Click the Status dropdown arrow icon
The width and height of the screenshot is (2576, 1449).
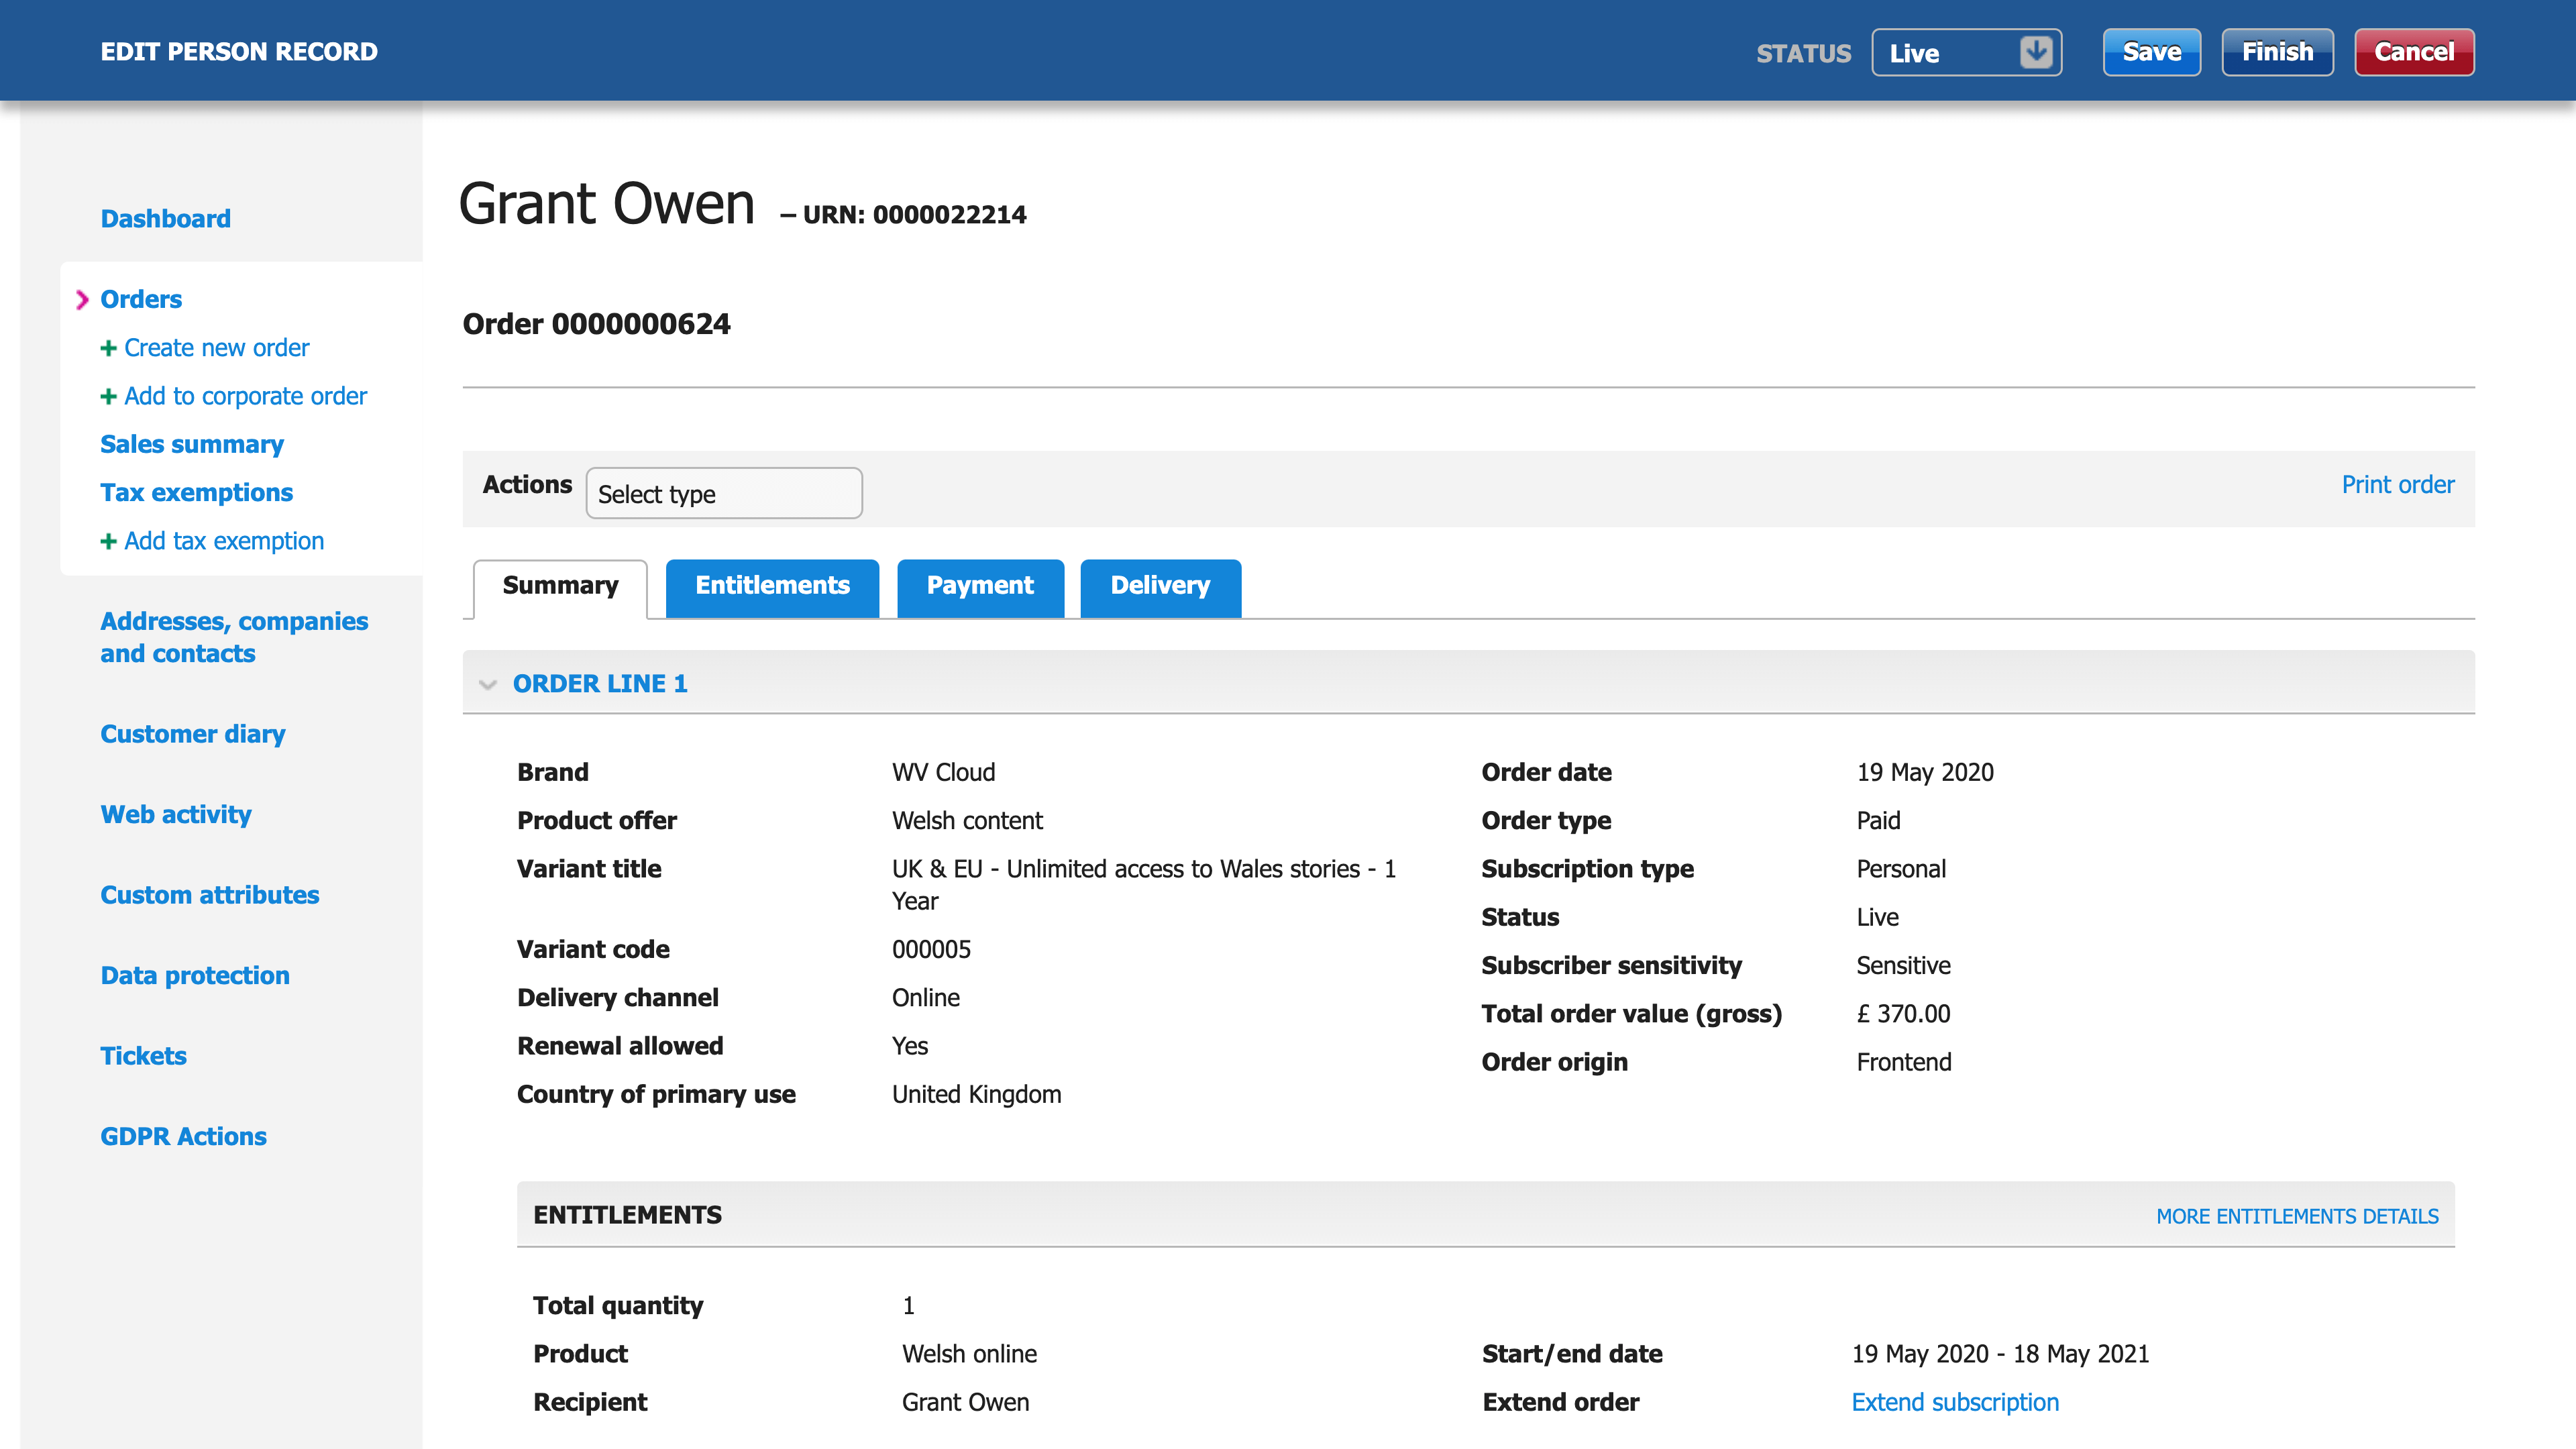tap(2035, 52)
